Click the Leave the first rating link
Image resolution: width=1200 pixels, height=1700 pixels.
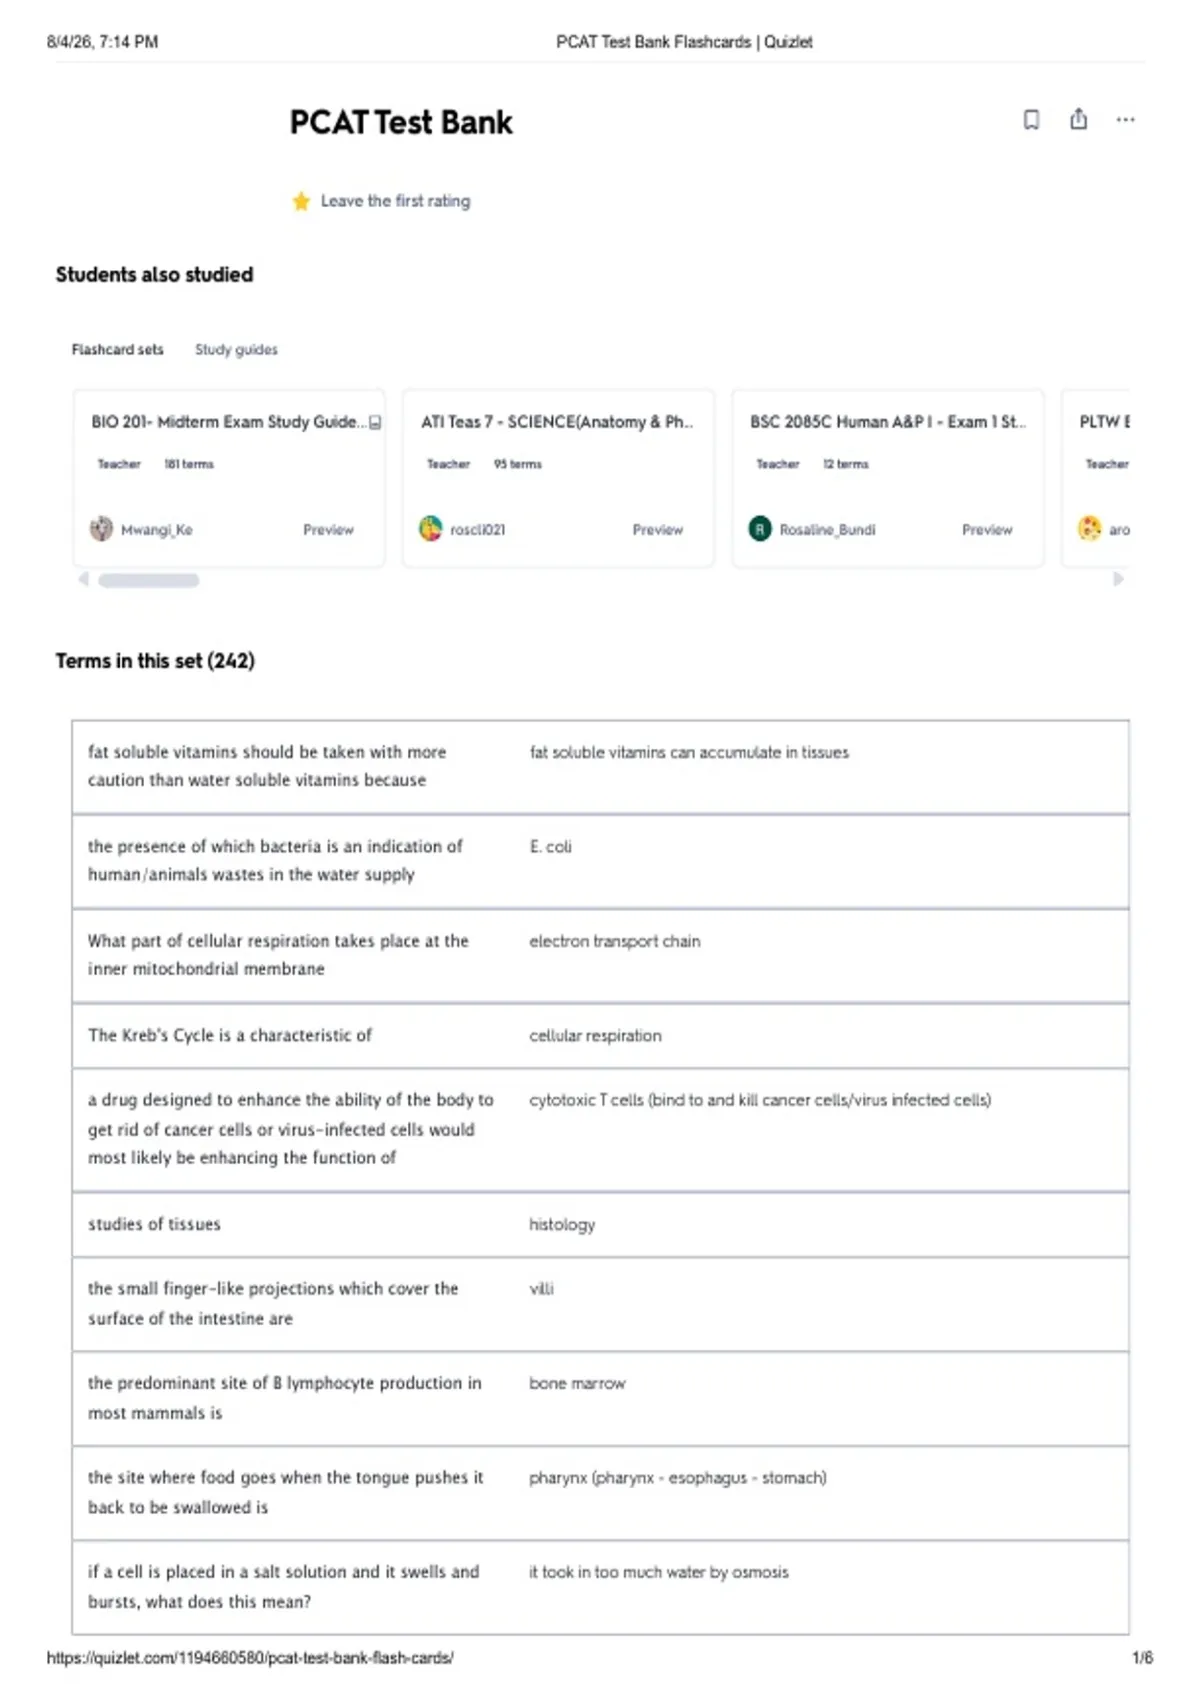[x=395, y=201]
